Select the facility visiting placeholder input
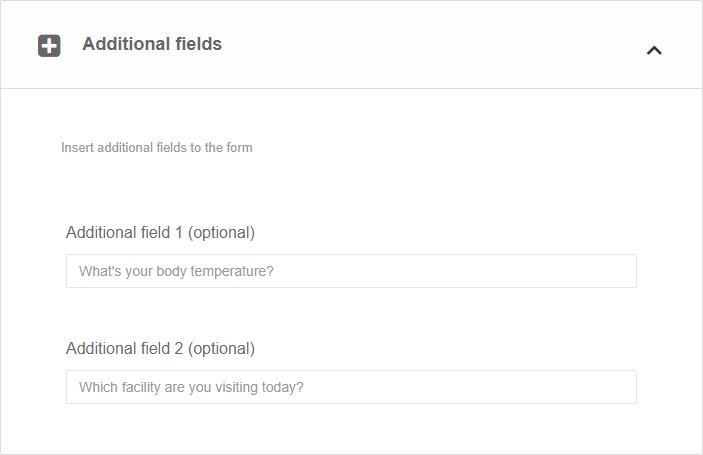Image resolution: width=703 pixels, height=455 pixels. coord(351,387)
